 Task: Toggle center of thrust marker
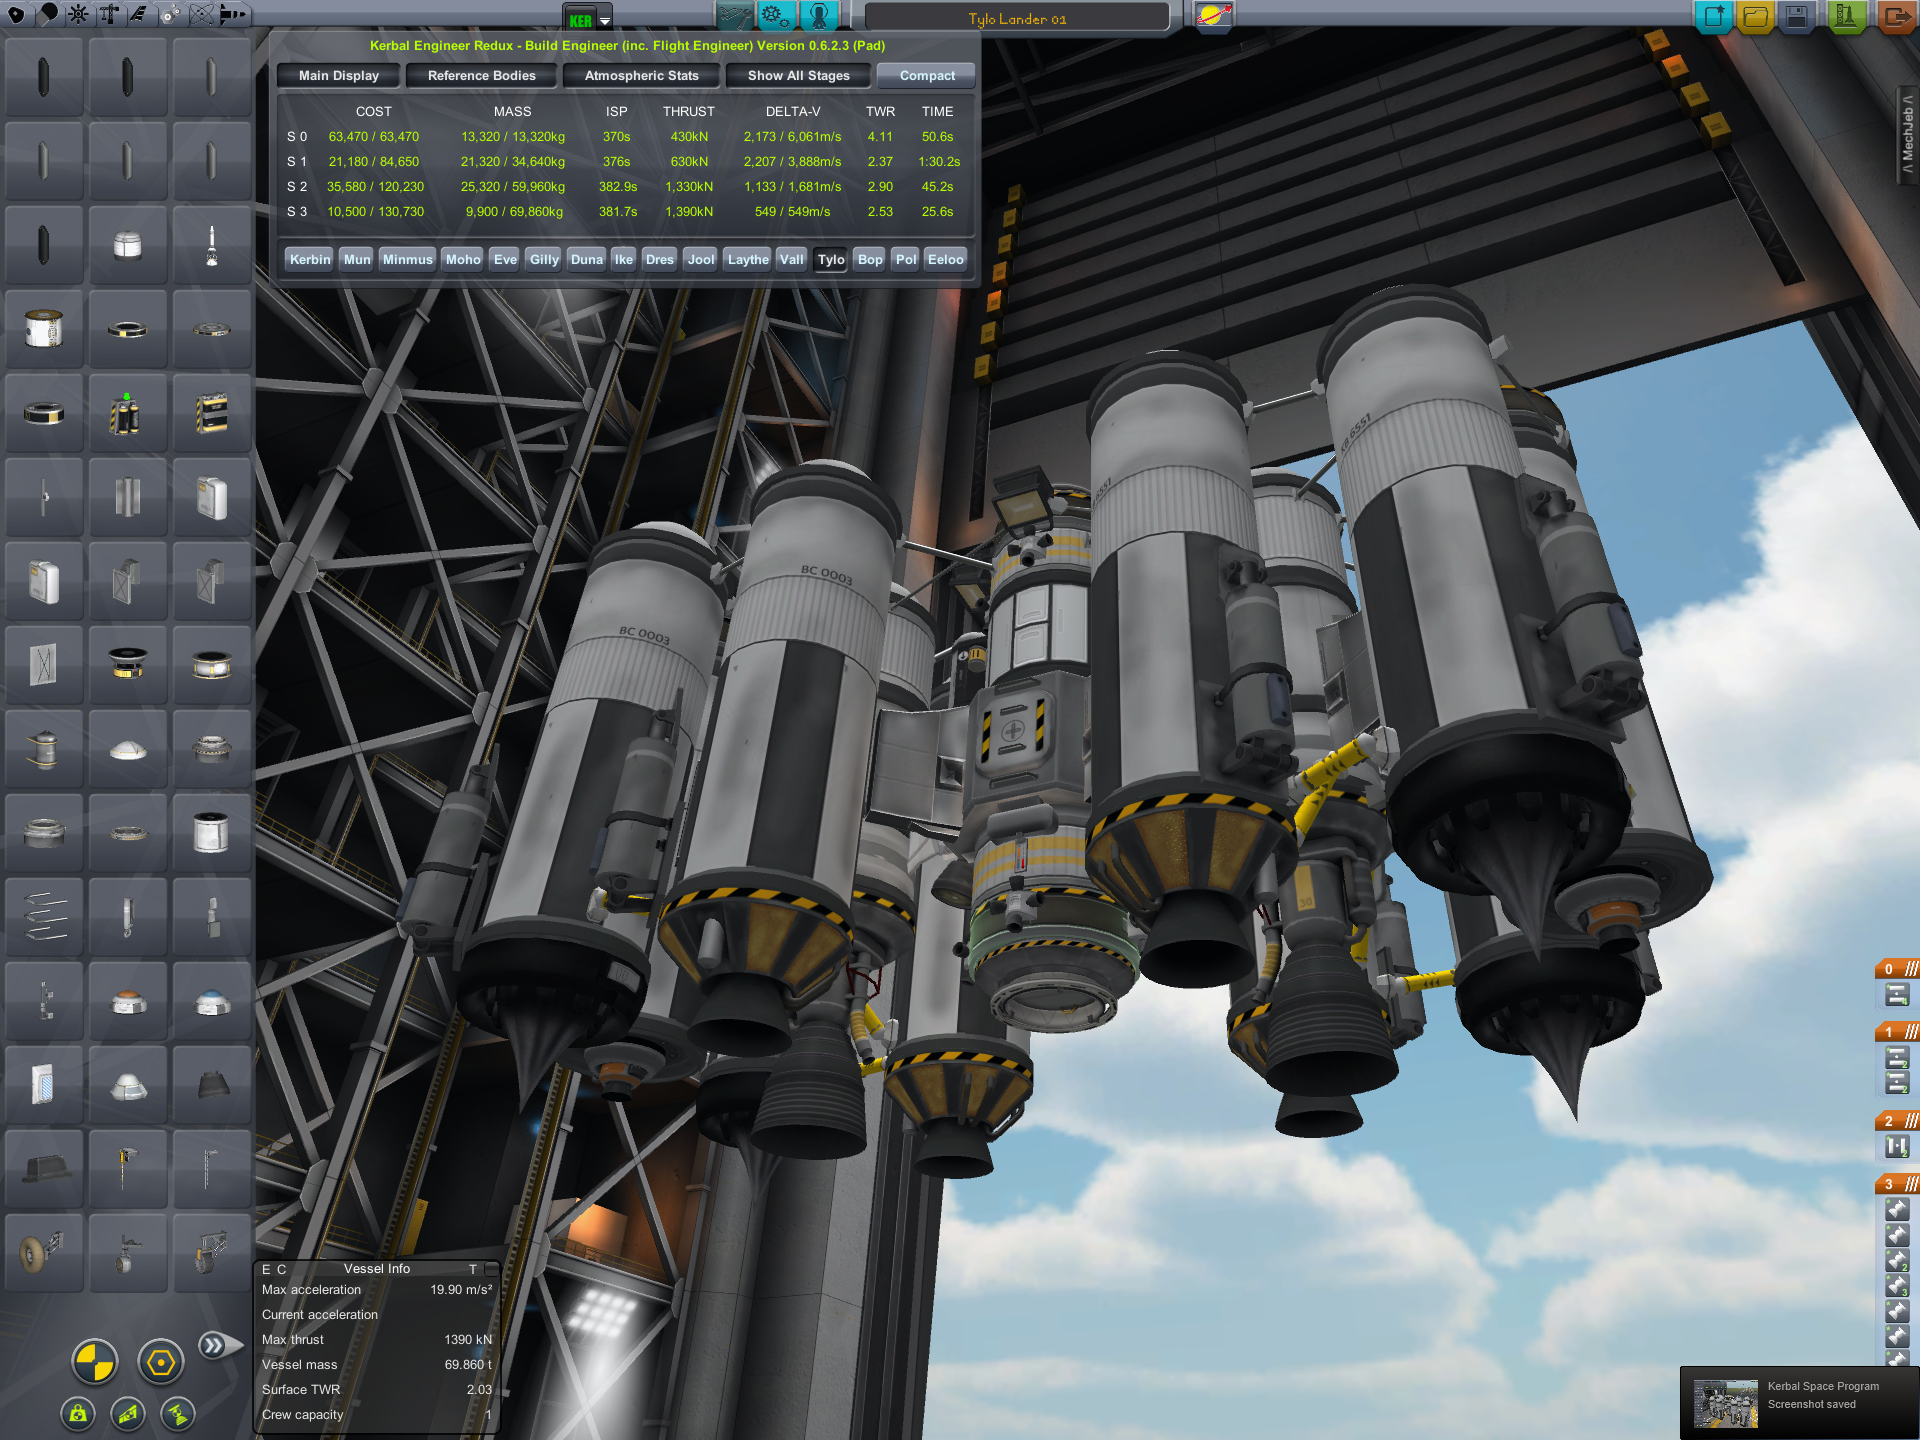point(161,1361)
